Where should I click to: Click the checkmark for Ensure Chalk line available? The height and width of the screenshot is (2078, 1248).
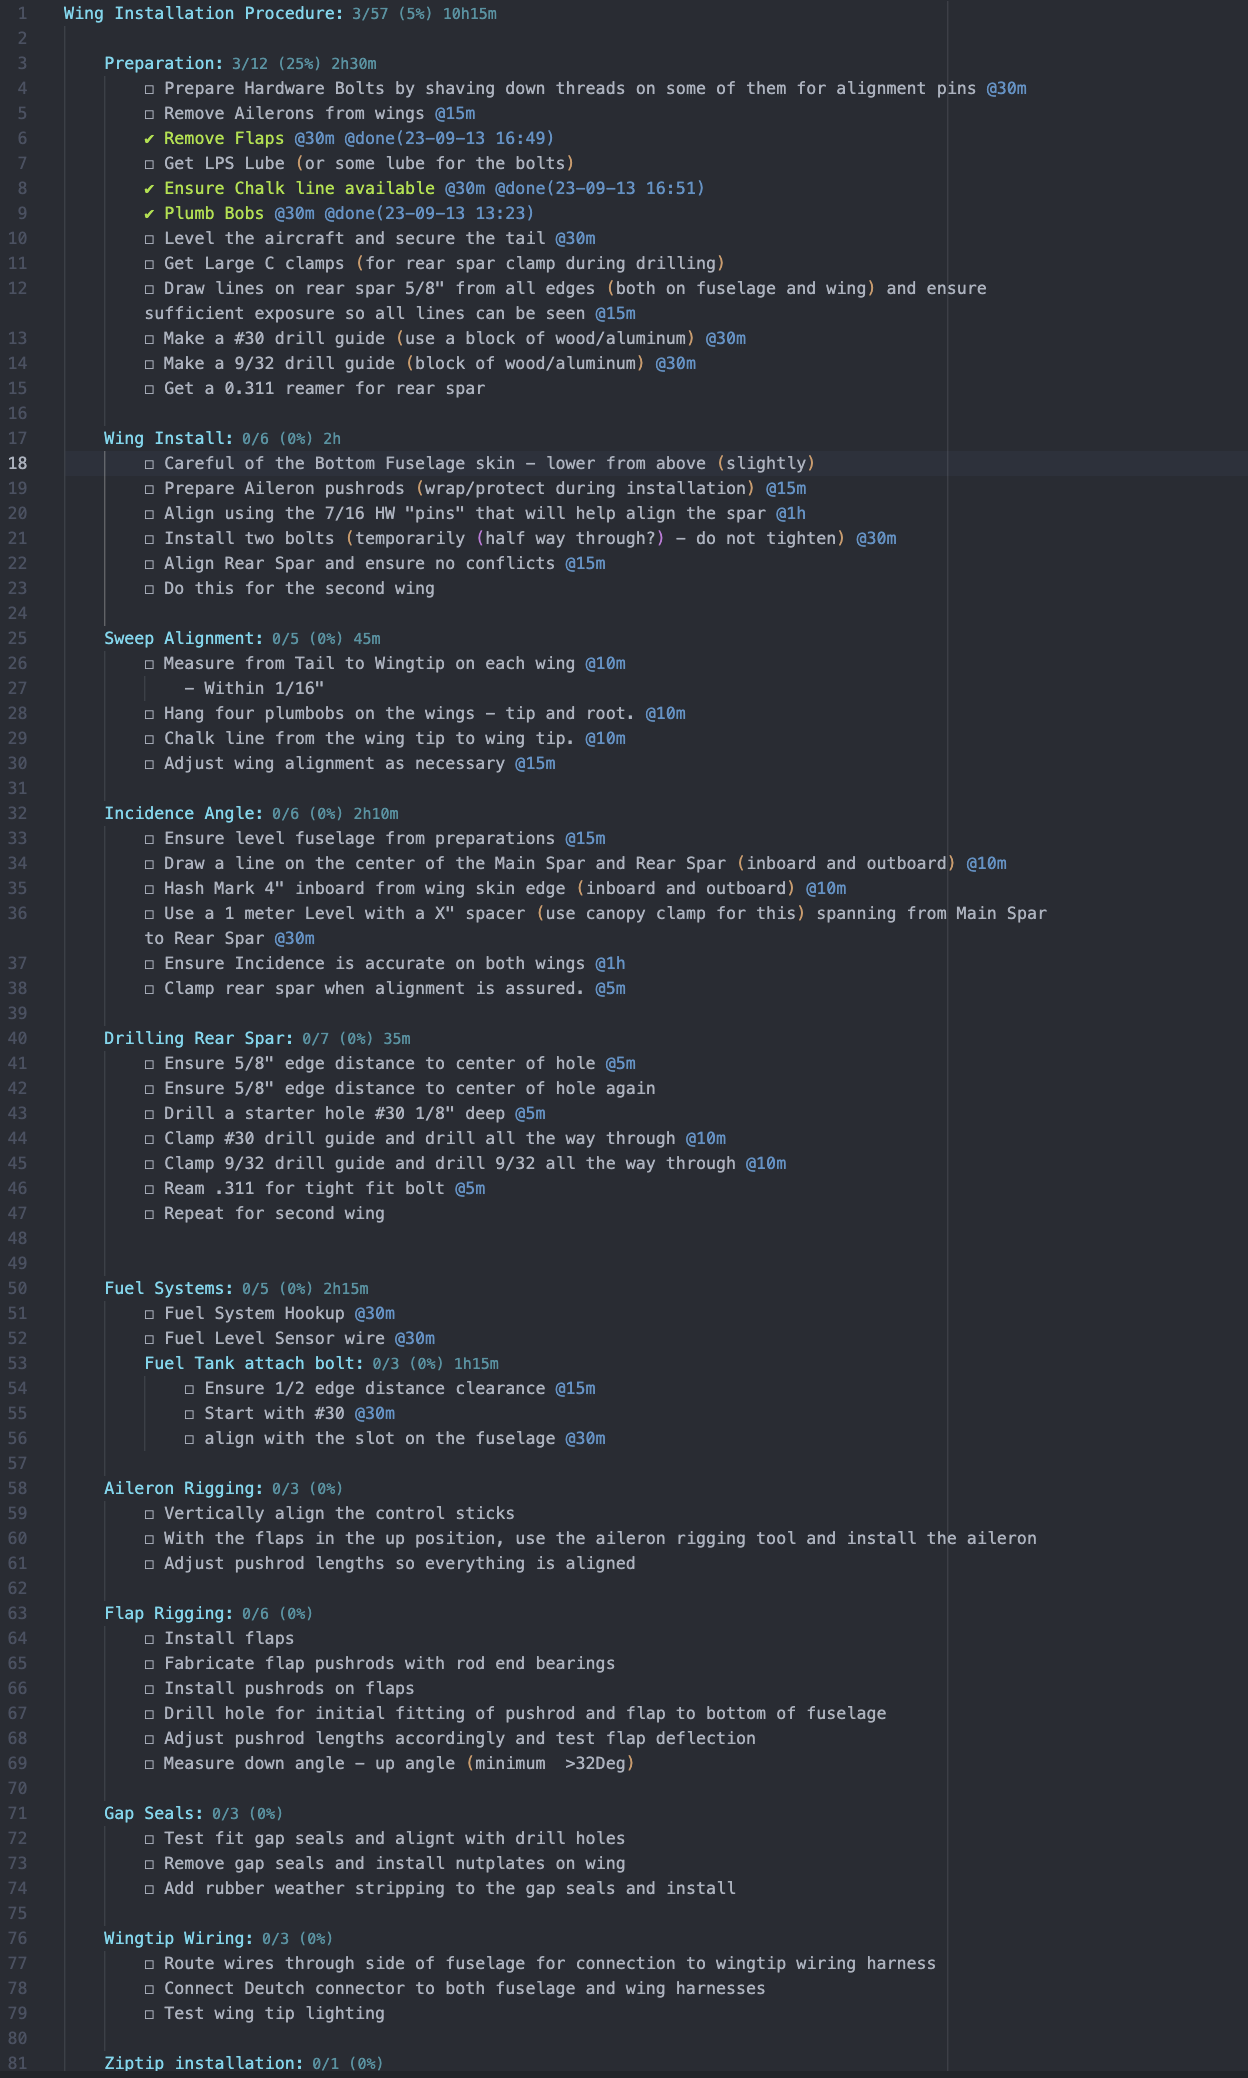[149, 188]
